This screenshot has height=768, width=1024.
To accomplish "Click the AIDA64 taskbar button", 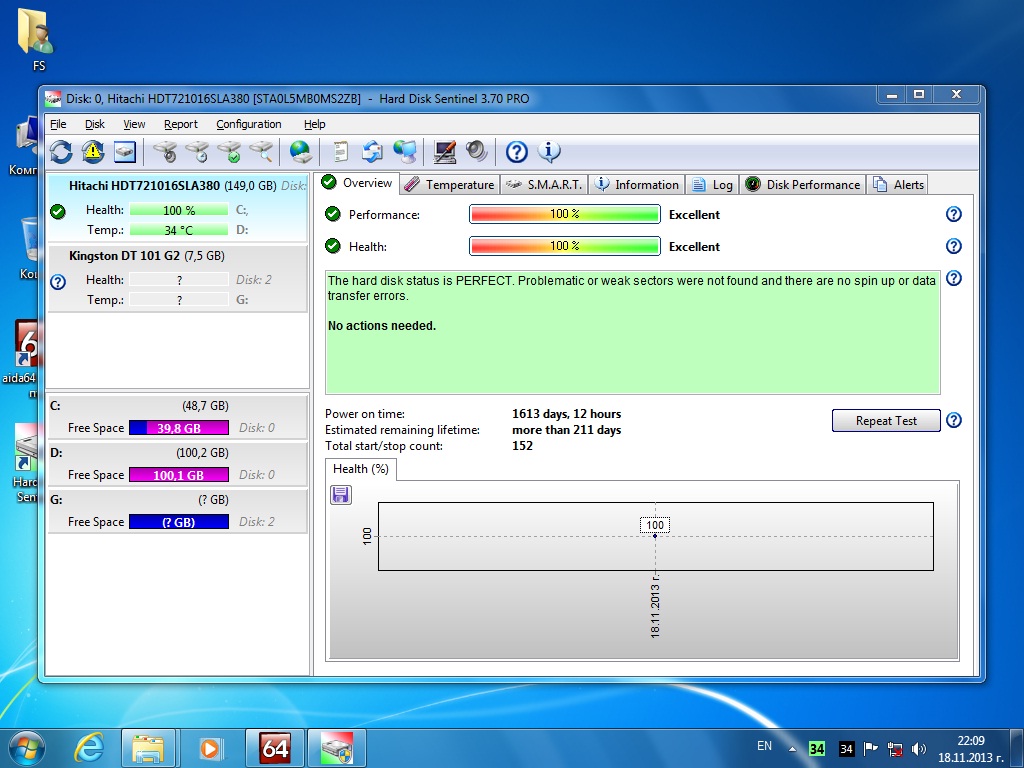I will tap(274, 748).
